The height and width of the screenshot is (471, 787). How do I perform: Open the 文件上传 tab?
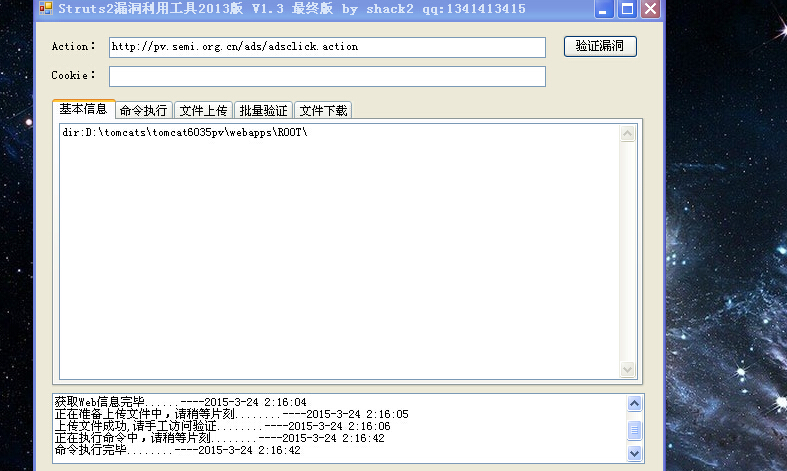point(204,110)
